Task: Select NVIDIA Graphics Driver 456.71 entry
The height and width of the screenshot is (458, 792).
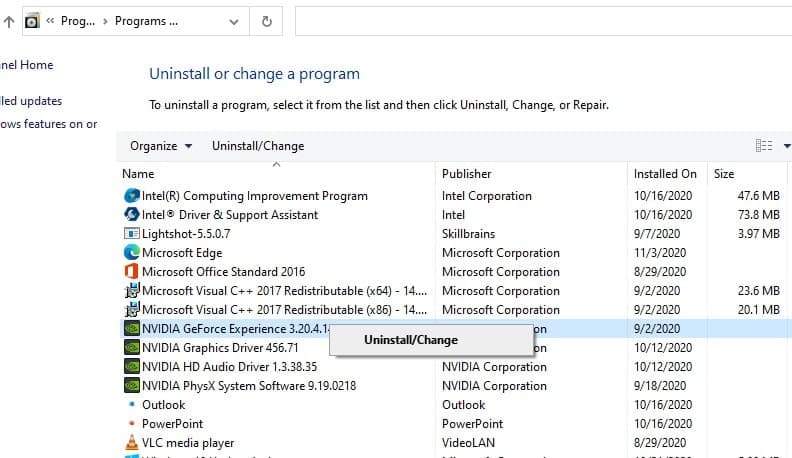Action: click(x=220, y=348)
